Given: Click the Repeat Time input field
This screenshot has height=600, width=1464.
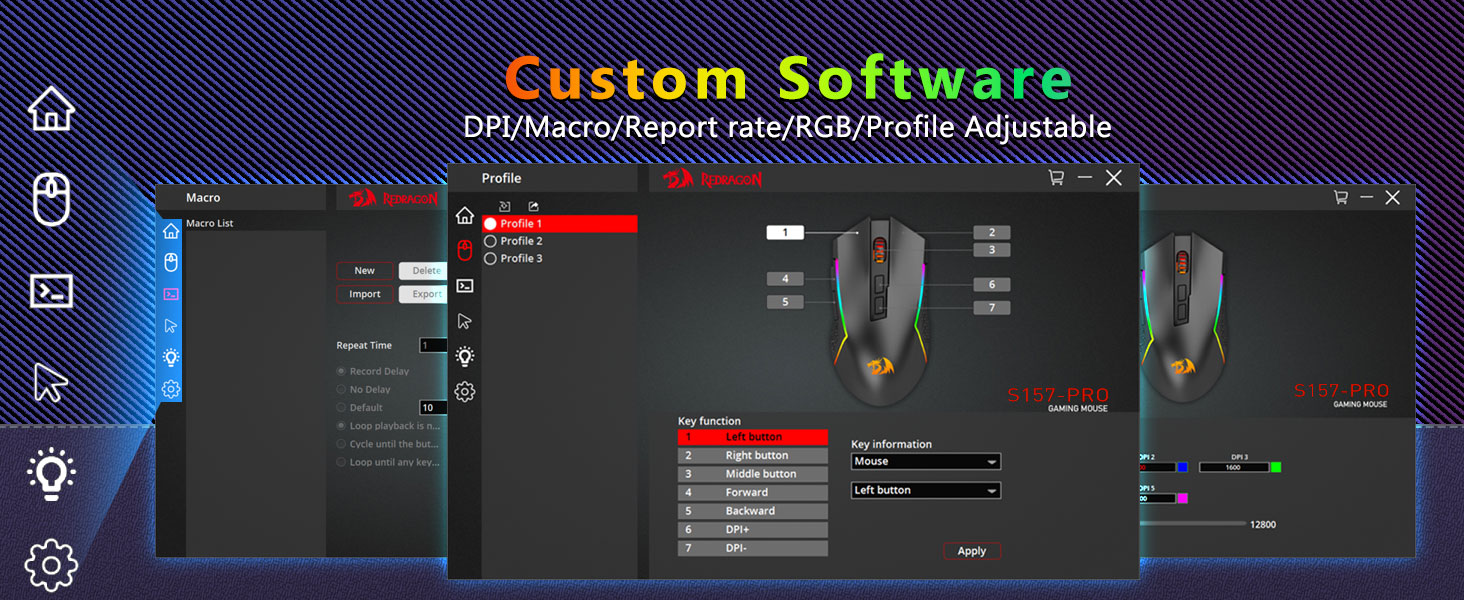Looking at the screenshot, I should pos(432,346).
